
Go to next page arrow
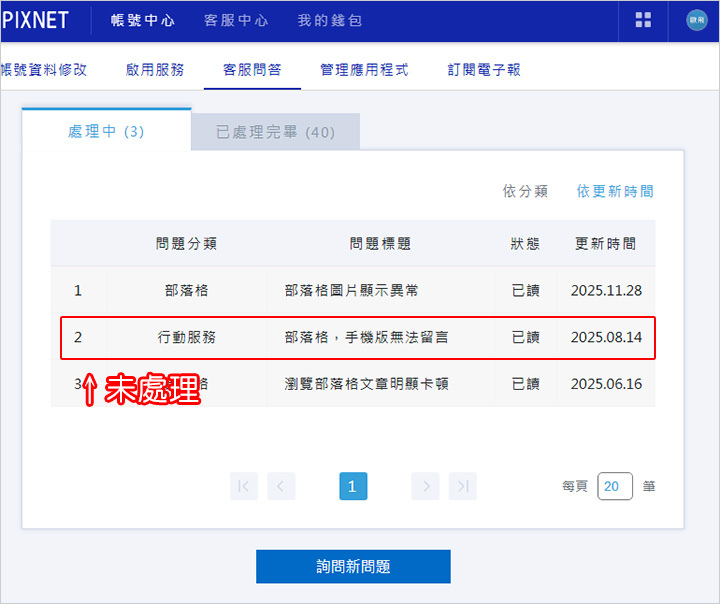click(x=425, y=486)
